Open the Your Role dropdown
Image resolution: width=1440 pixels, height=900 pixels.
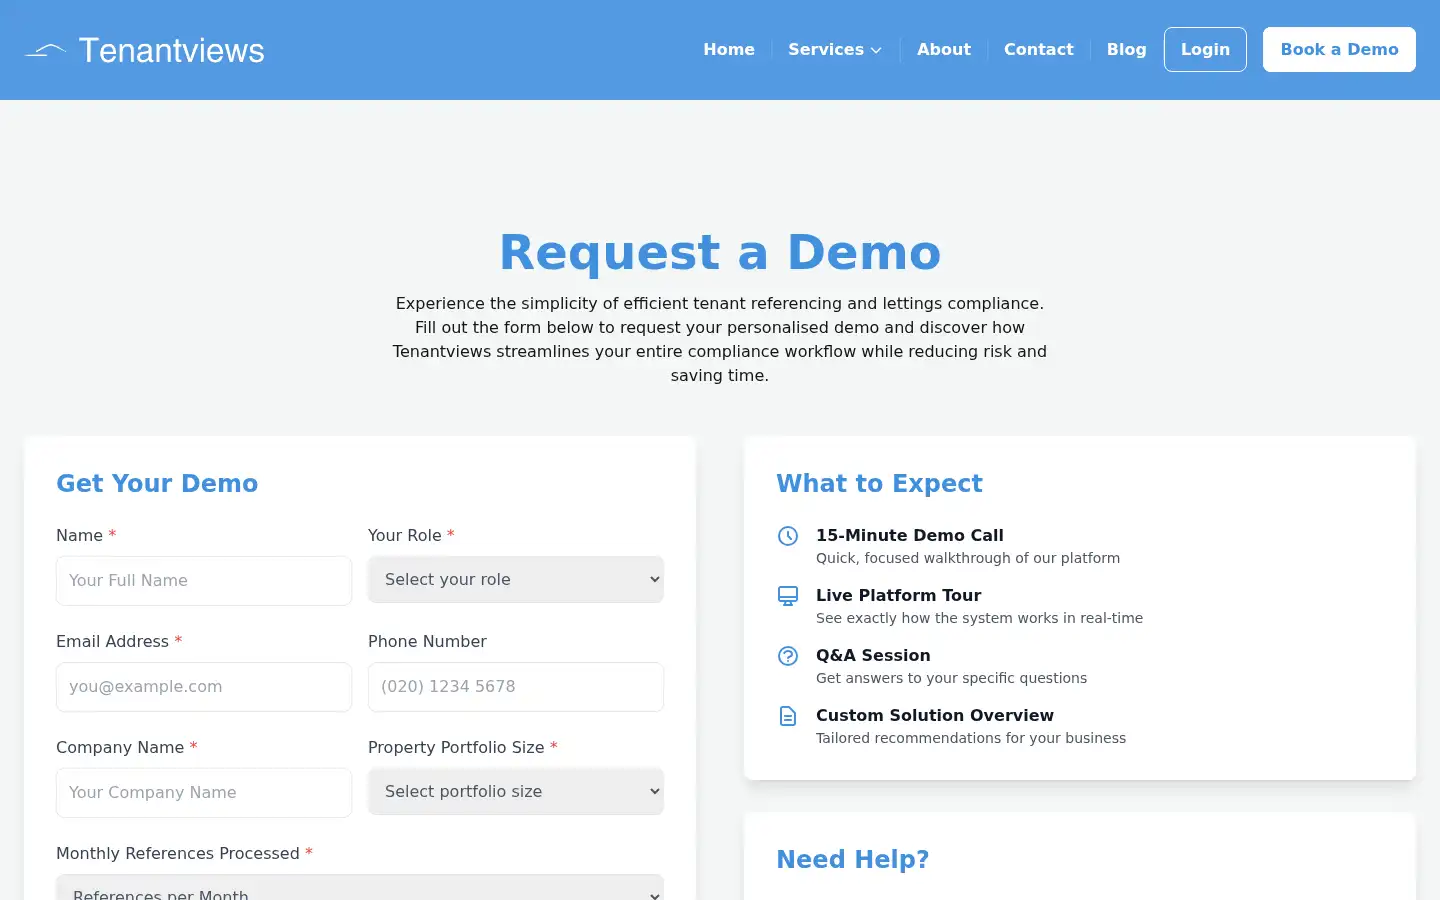point(516,580)
